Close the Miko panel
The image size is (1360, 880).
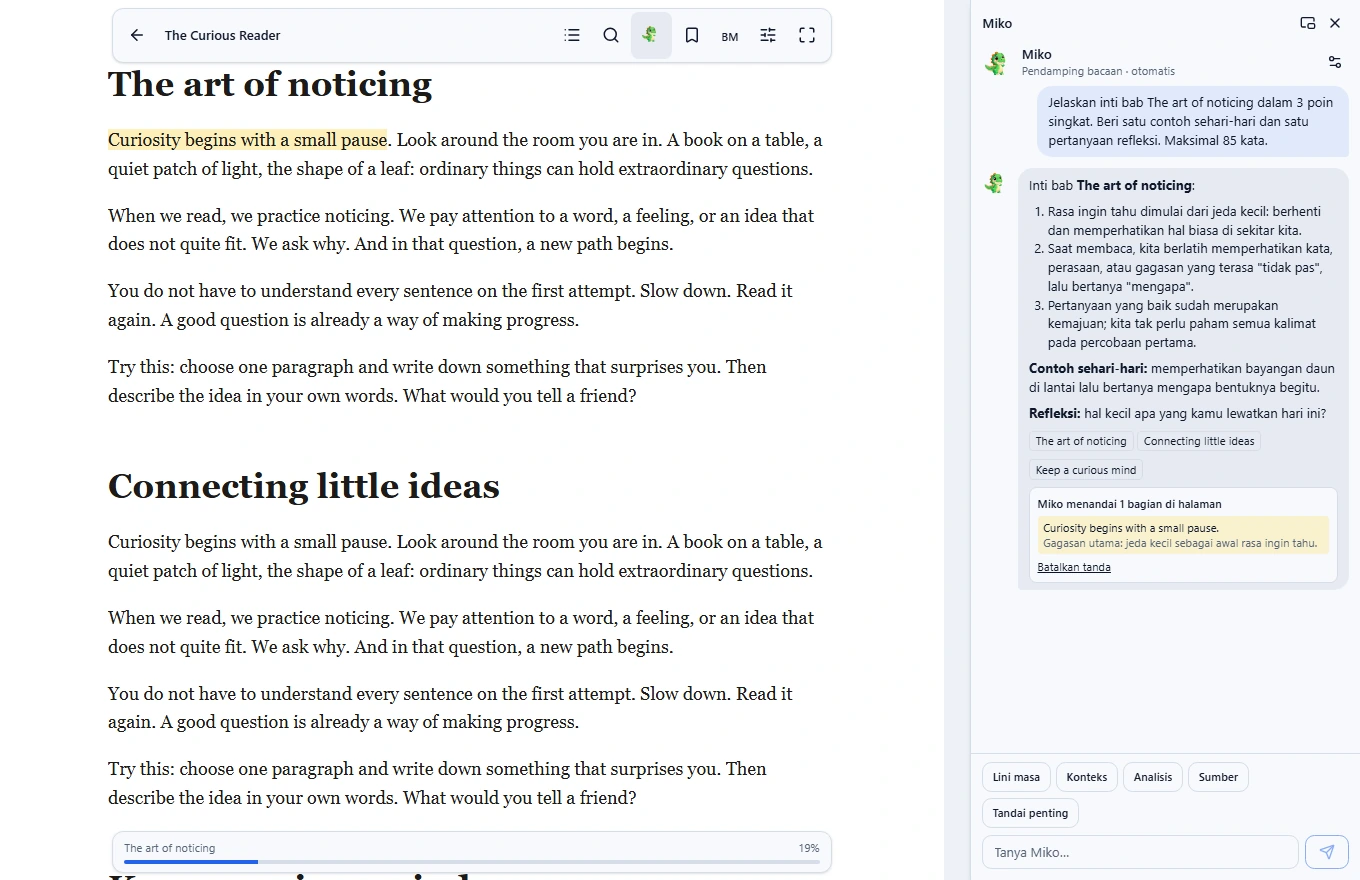pyautogui.click(x=1335, y=23)
